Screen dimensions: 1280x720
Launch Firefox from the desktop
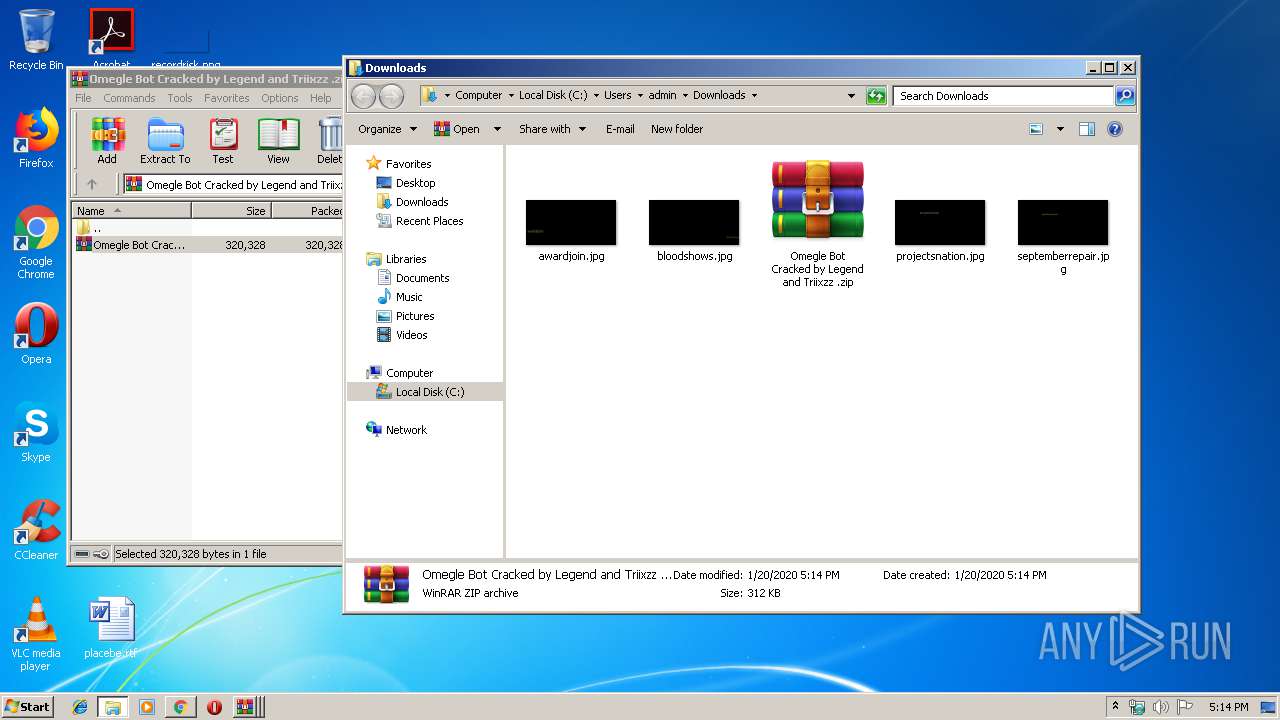[x=36, y=138]
